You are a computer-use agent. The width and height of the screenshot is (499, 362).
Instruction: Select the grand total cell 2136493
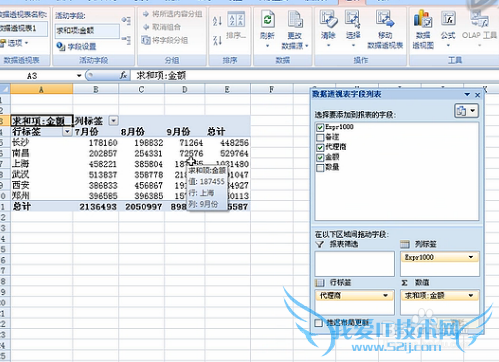(96, 207)
